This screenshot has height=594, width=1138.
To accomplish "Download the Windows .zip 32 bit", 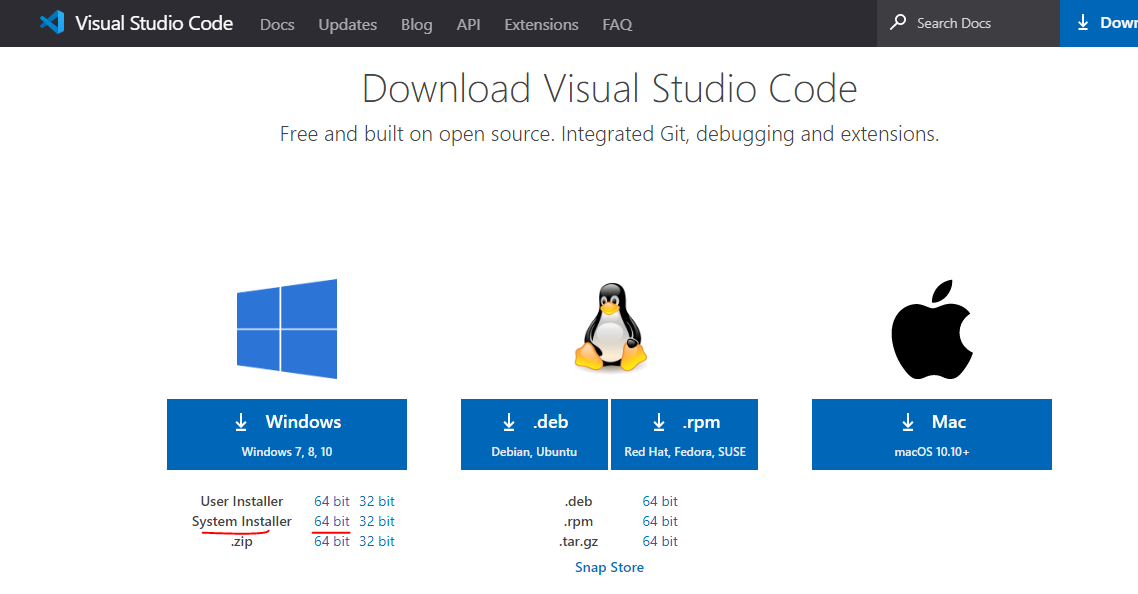I will point(377,541).
